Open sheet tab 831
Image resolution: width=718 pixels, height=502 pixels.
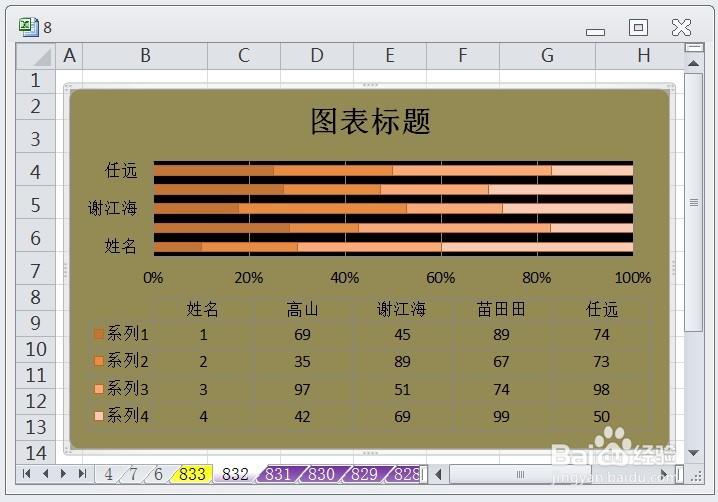click(x=278, y=474)
